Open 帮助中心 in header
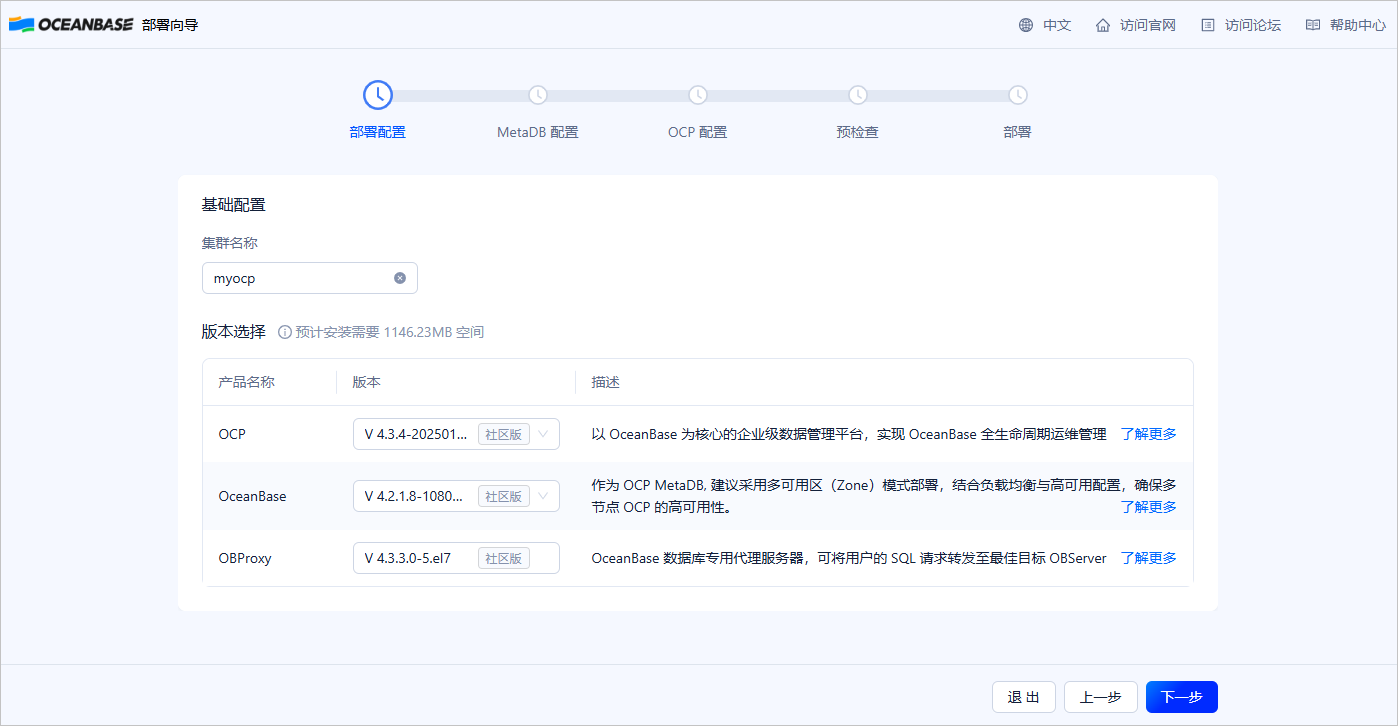1398x726 pixels. click(1358, 25)
